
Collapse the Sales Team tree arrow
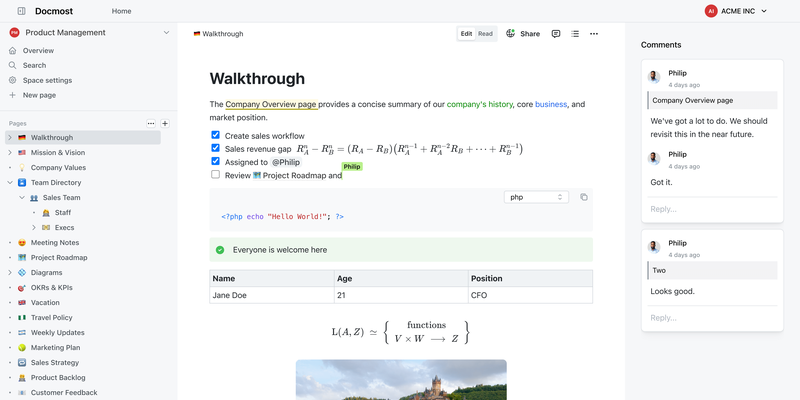click(x=22, y=197)
